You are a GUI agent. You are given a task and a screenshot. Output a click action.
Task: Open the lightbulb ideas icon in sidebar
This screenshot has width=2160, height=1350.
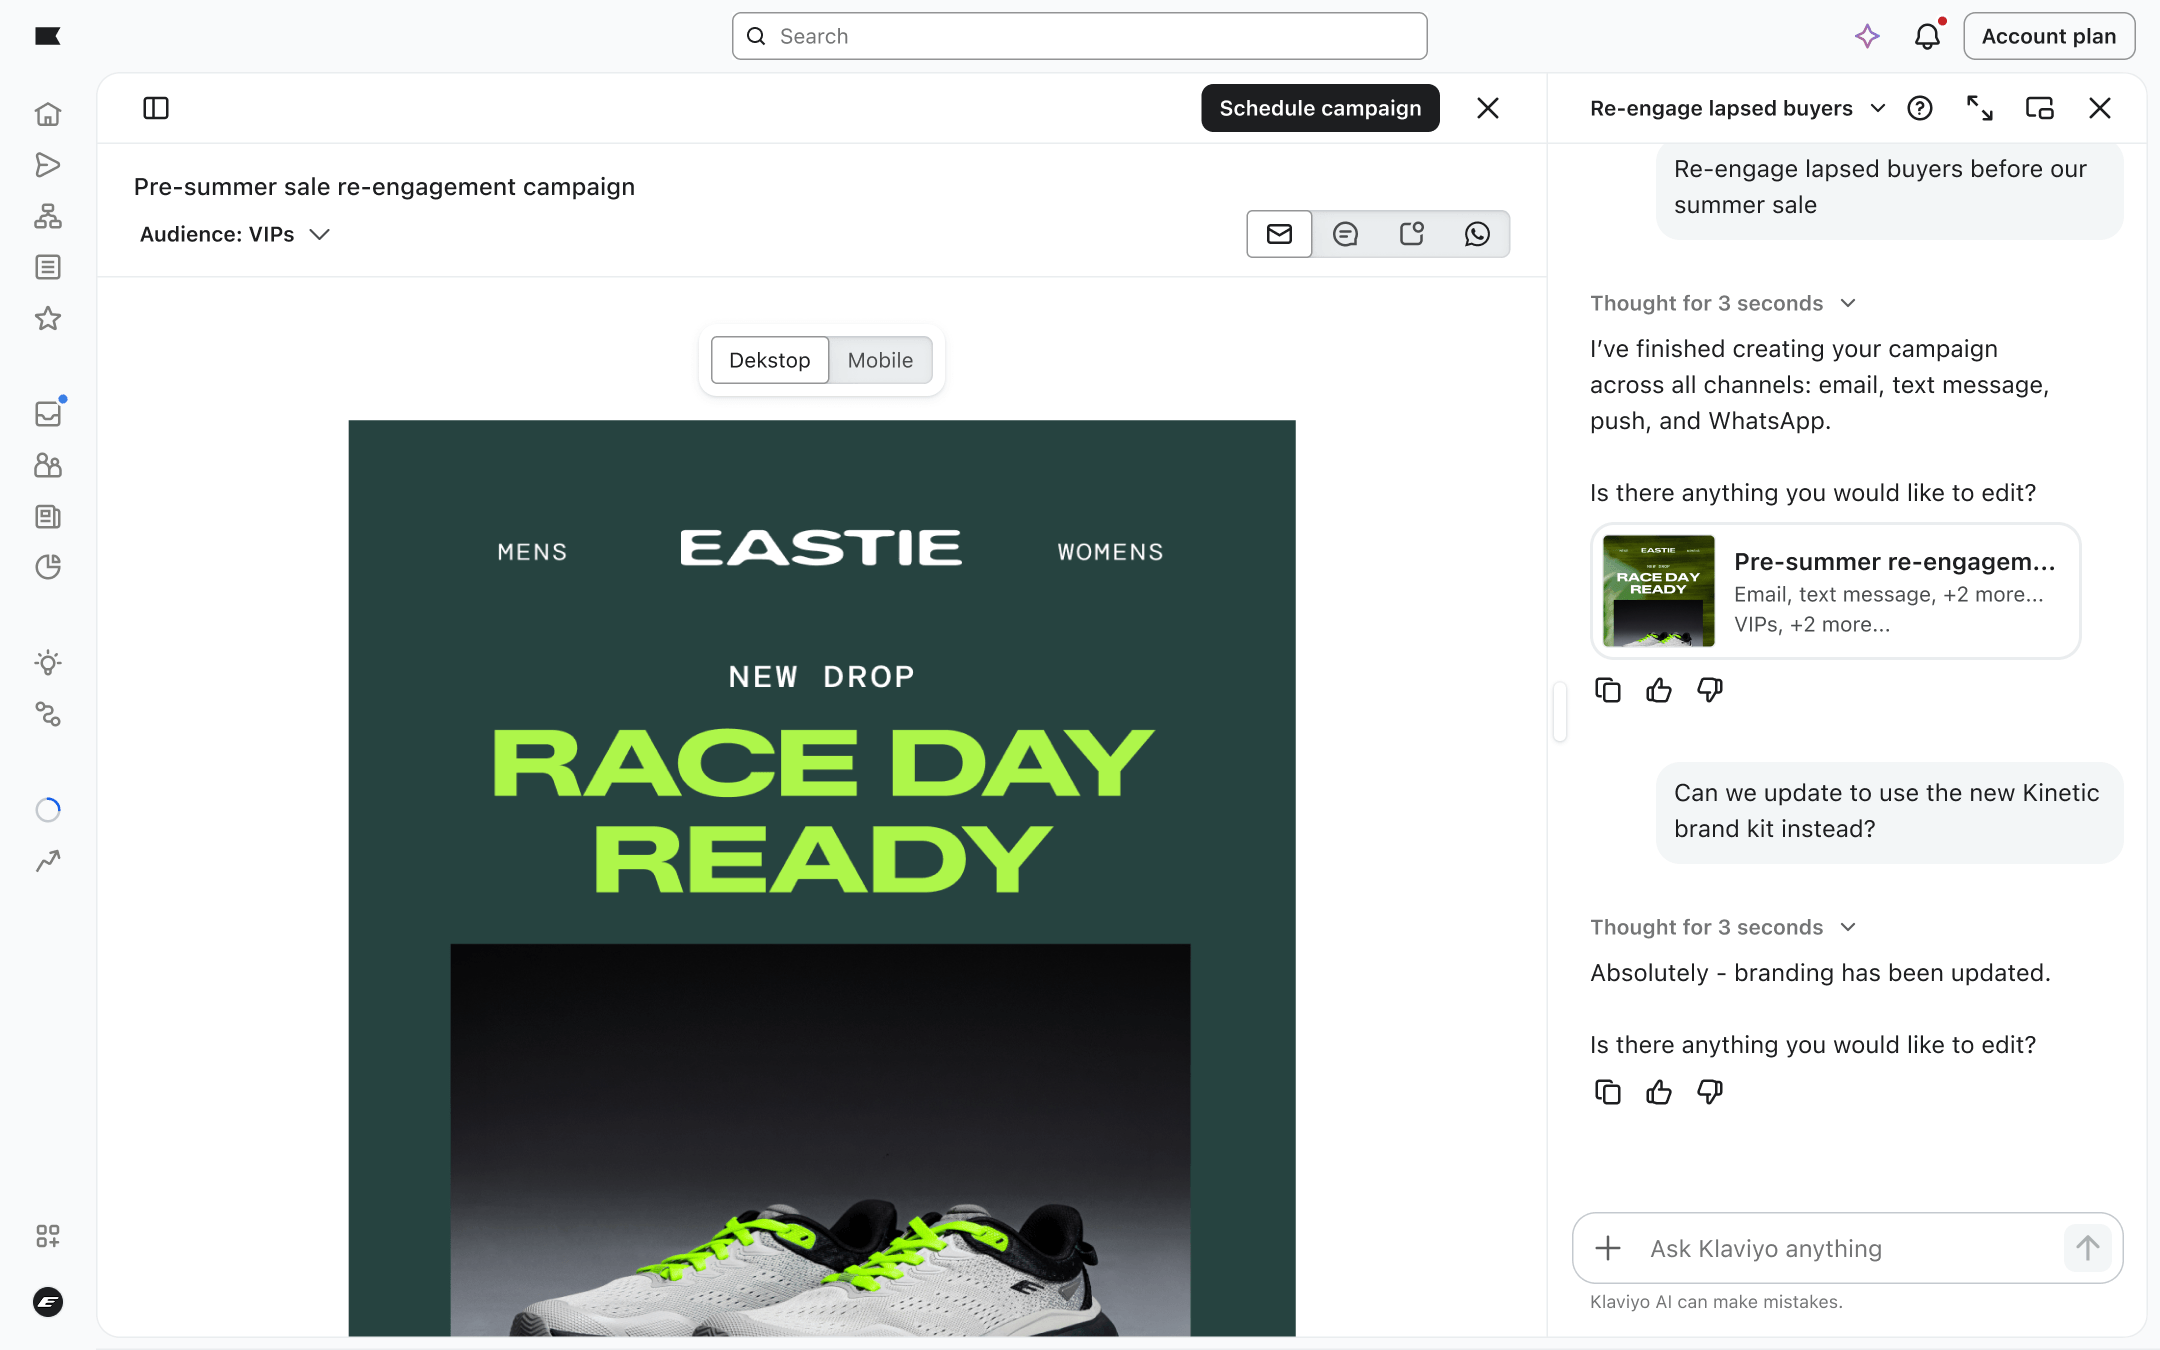click(48, 662)
